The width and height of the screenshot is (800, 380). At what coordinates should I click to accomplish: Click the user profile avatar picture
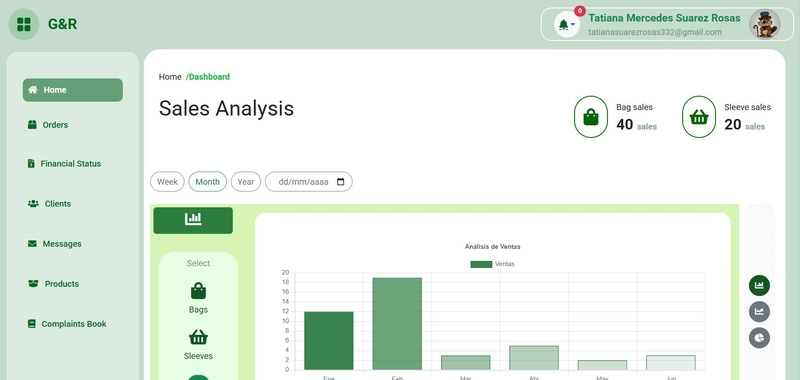click(x=764, y=24)
